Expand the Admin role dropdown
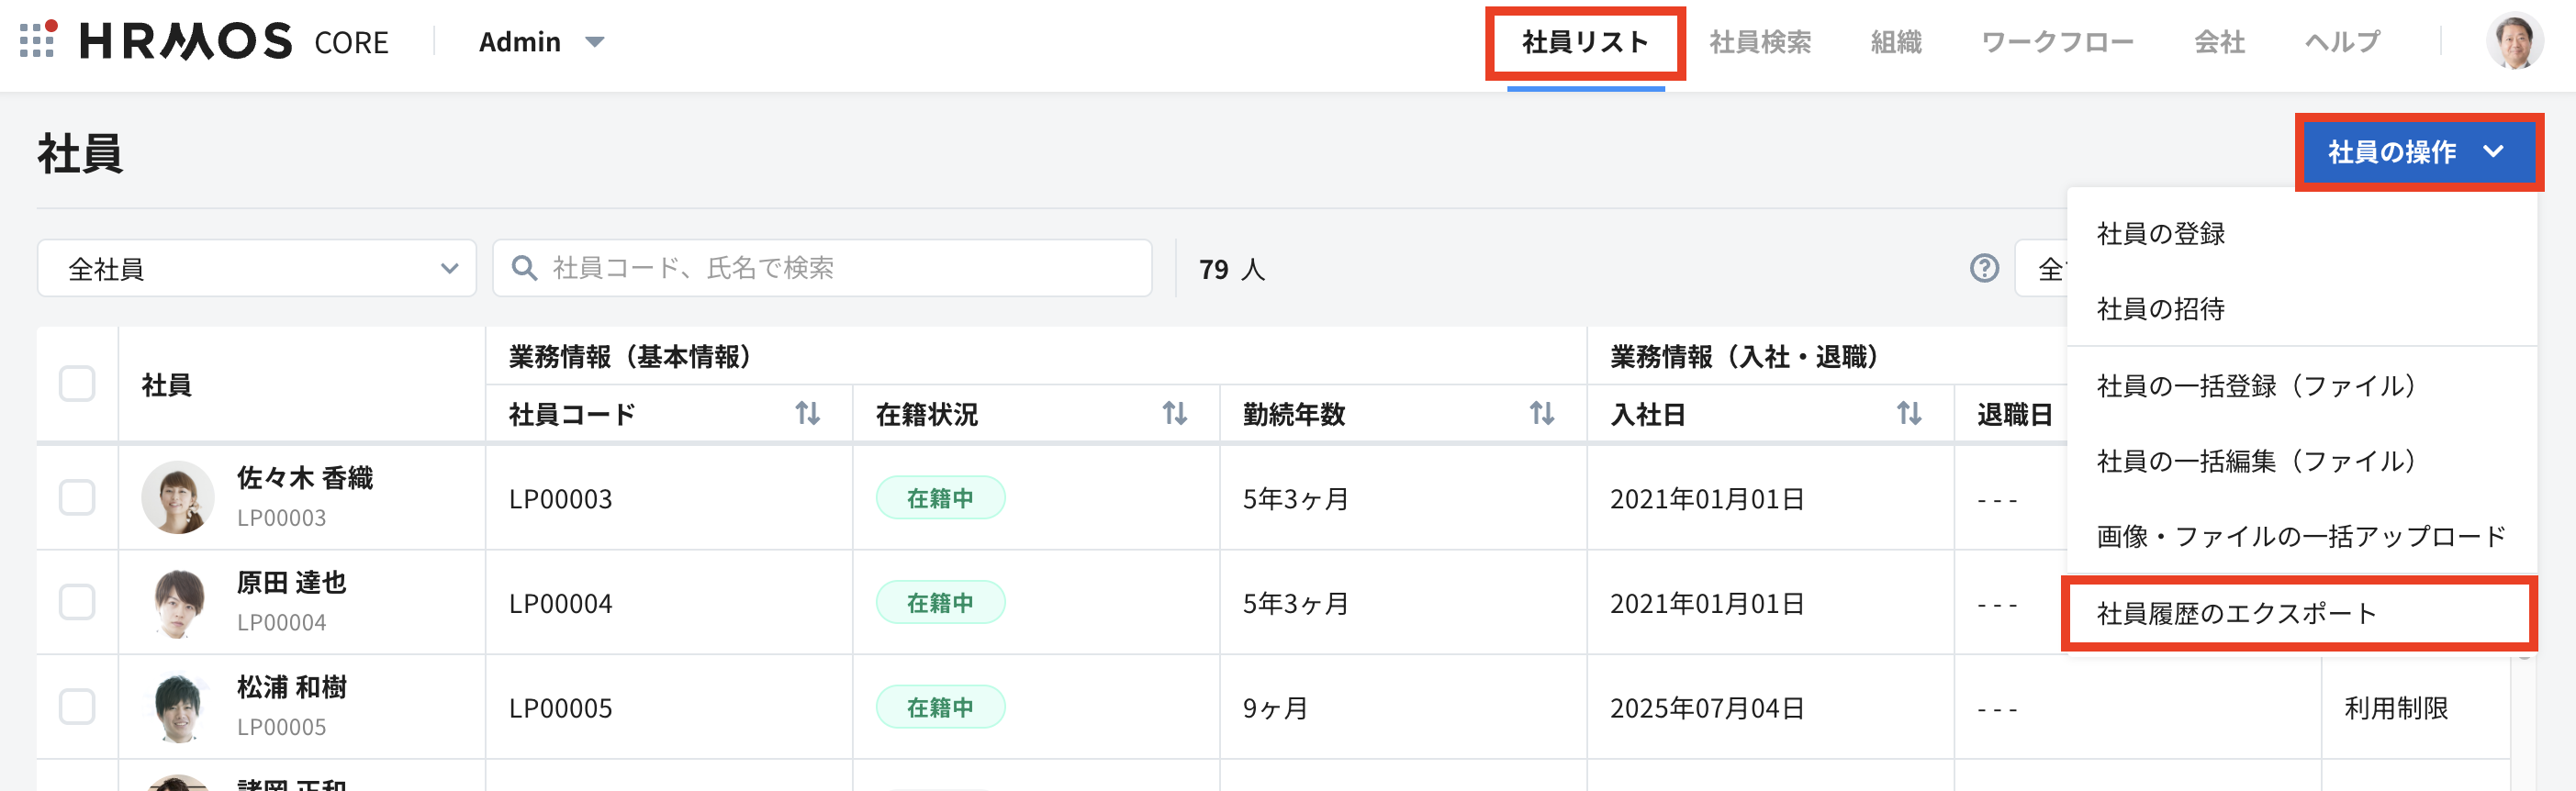Screen dimensions: 2576x791 541,42
